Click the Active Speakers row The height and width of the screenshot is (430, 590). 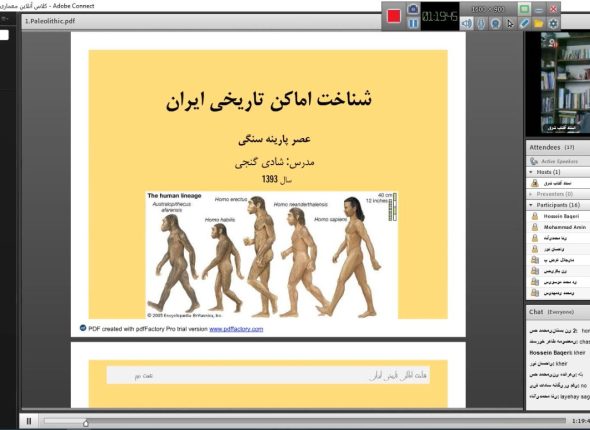(x=558, y=161)
